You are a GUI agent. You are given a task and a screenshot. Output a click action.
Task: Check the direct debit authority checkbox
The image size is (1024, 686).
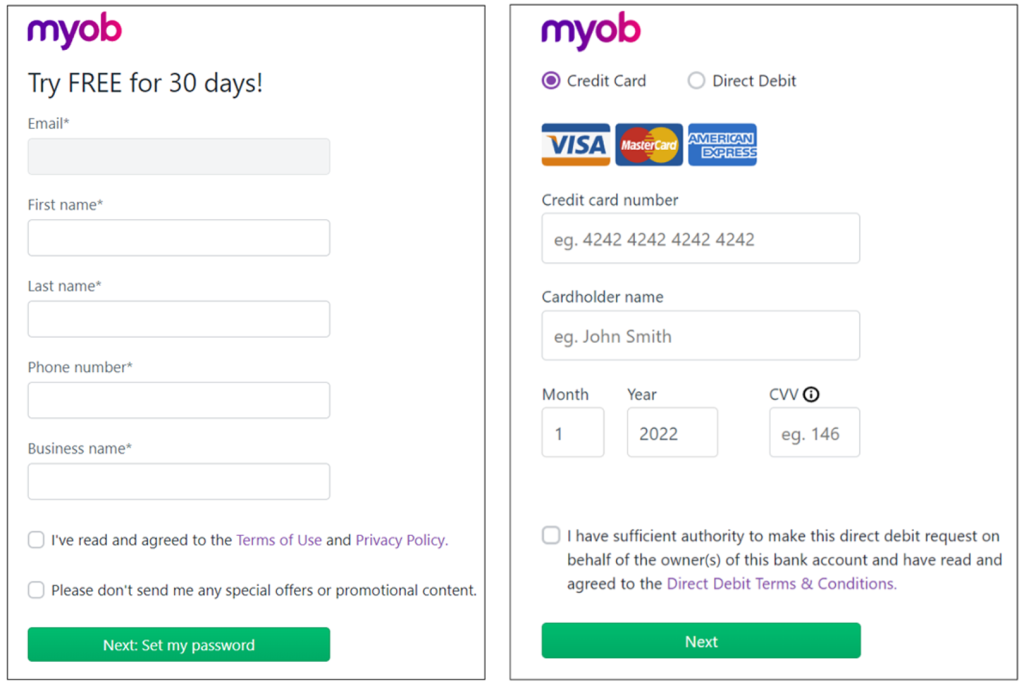tap(551, 535)
